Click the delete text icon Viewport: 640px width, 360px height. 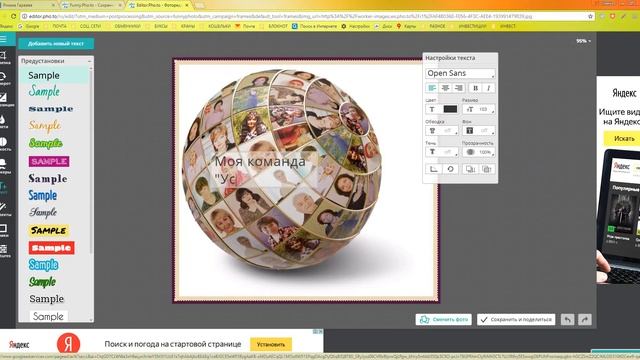click(x=487, y=169)
